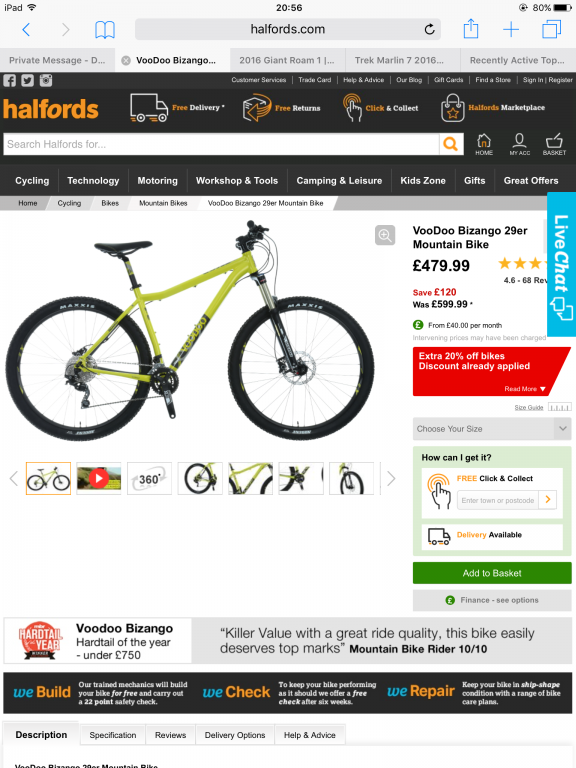Click the orange search magnifier button
This screenshot has width=576, height=768.
click(x=451, y=144)
